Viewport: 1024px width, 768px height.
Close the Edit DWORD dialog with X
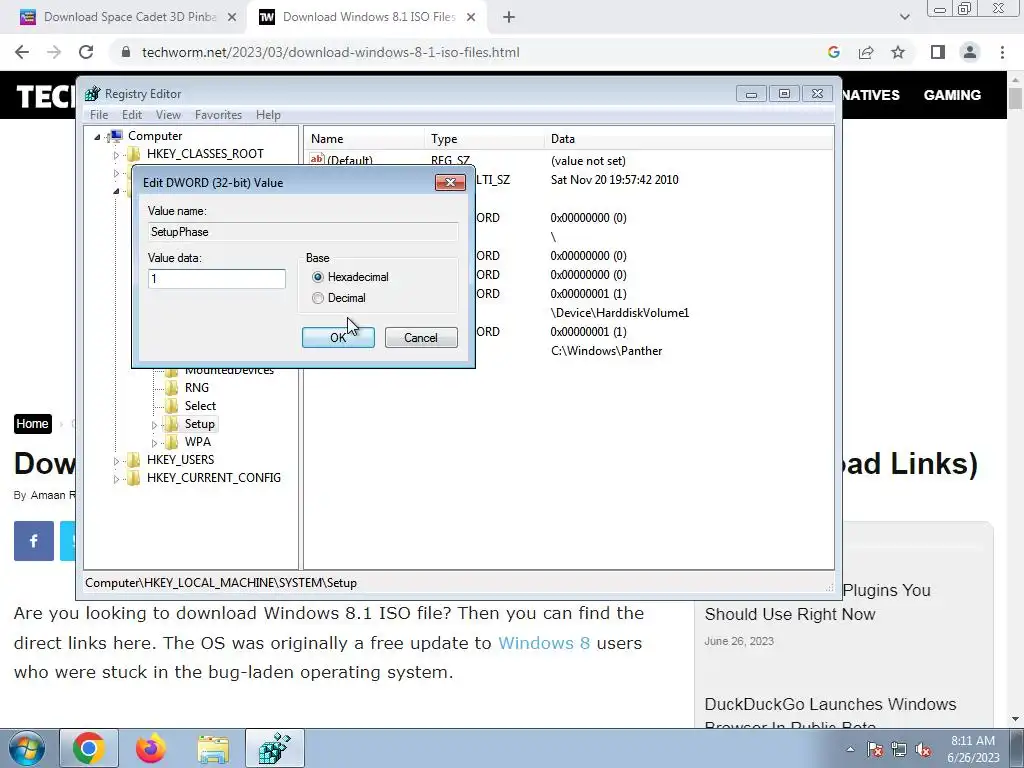450,182
